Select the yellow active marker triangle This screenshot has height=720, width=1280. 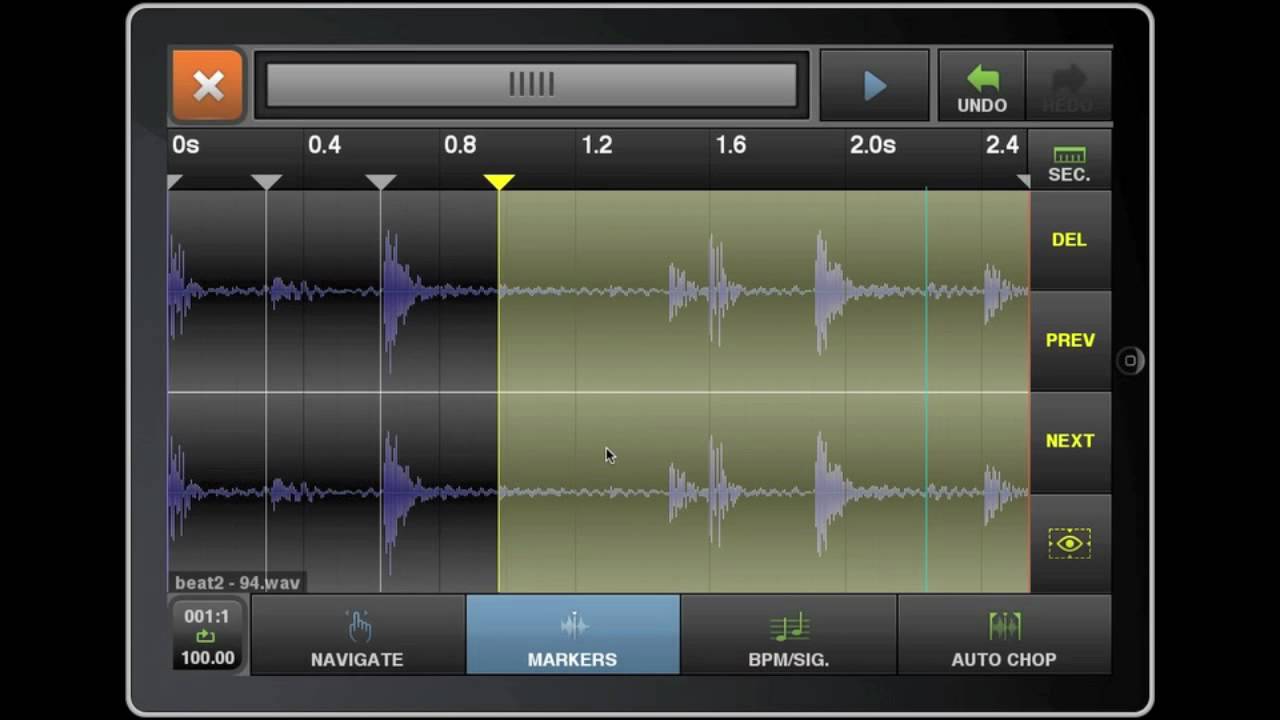499,181
